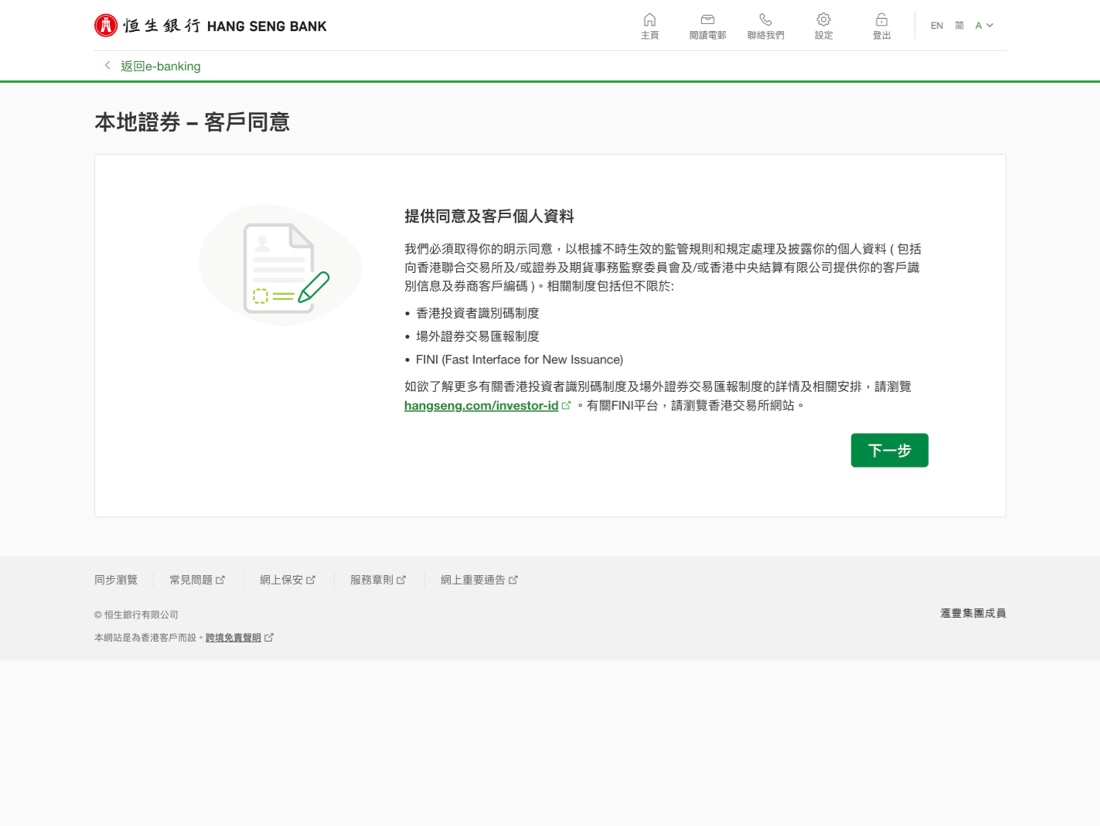Click the green 下一步 button
The width and height of the screenshot is (1100, 826).
point(889,450)
